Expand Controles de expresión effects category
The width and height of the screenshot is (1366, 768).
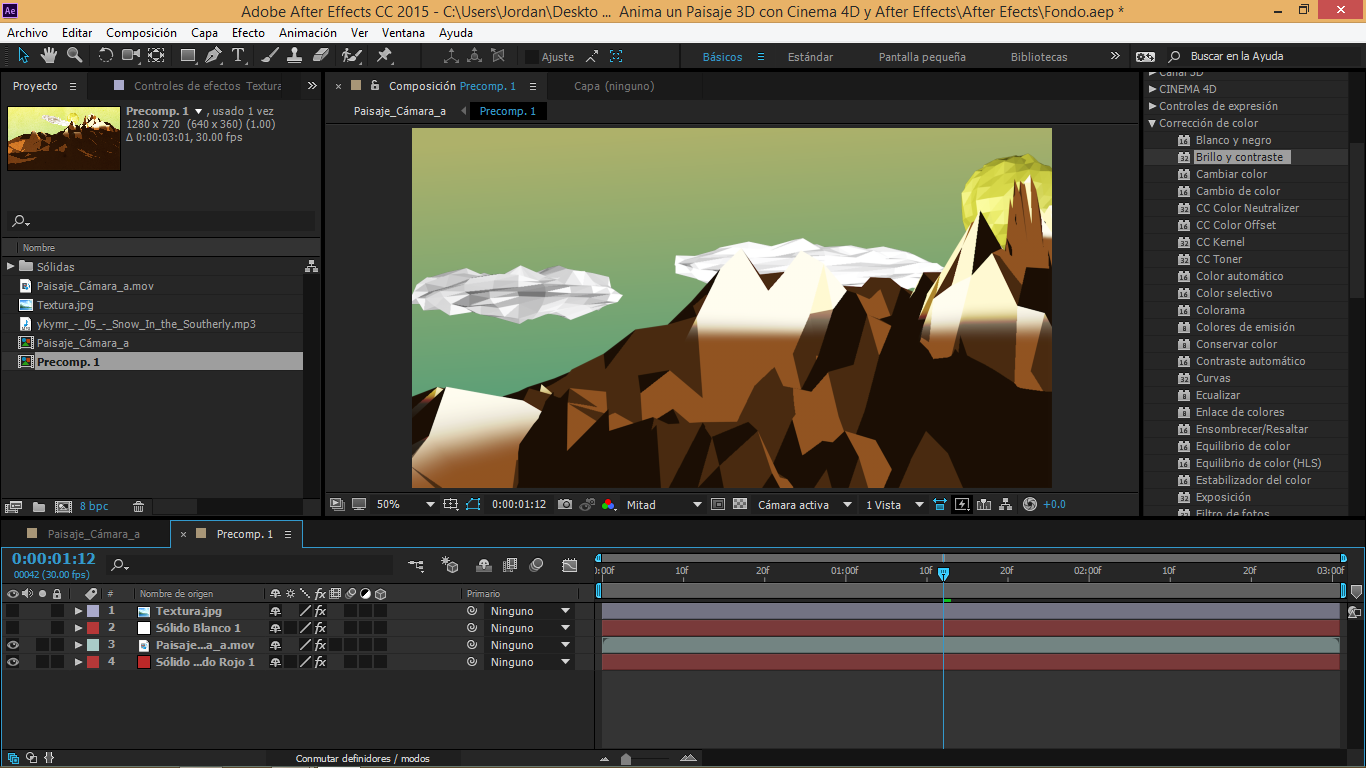pyautogui.click(x=1152, y=106)
